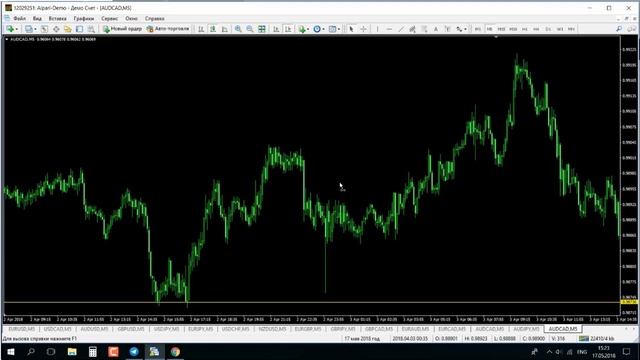Enable the MN timeframe button
The image size is (640, 360).
[x=571, y=29]
